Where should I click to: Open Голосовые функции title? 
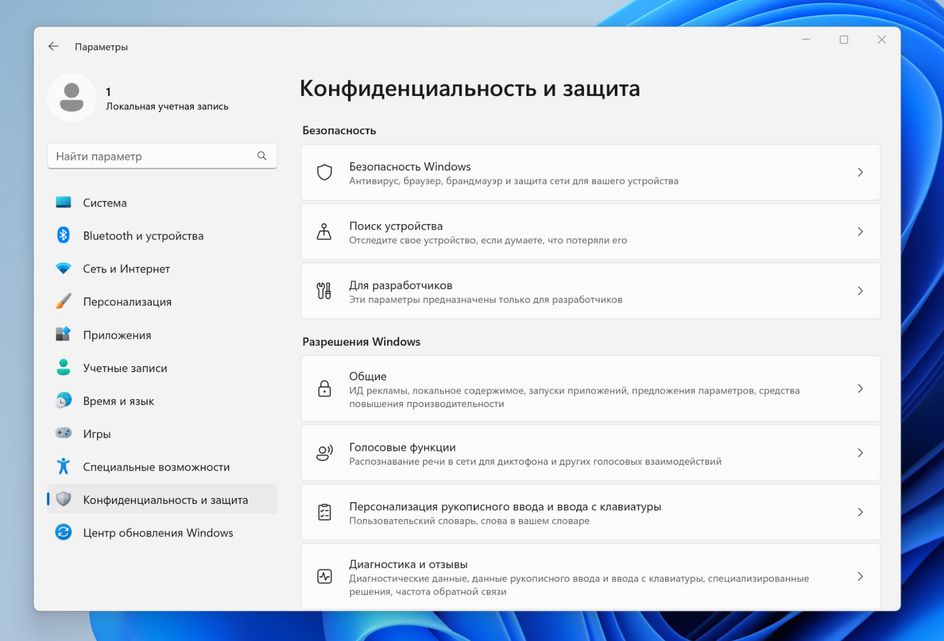(402, 447)
